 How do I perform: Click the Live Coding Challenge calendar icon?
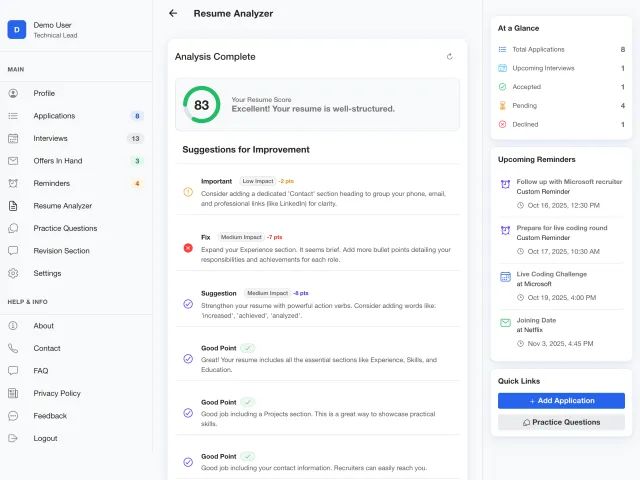point(505,277)
